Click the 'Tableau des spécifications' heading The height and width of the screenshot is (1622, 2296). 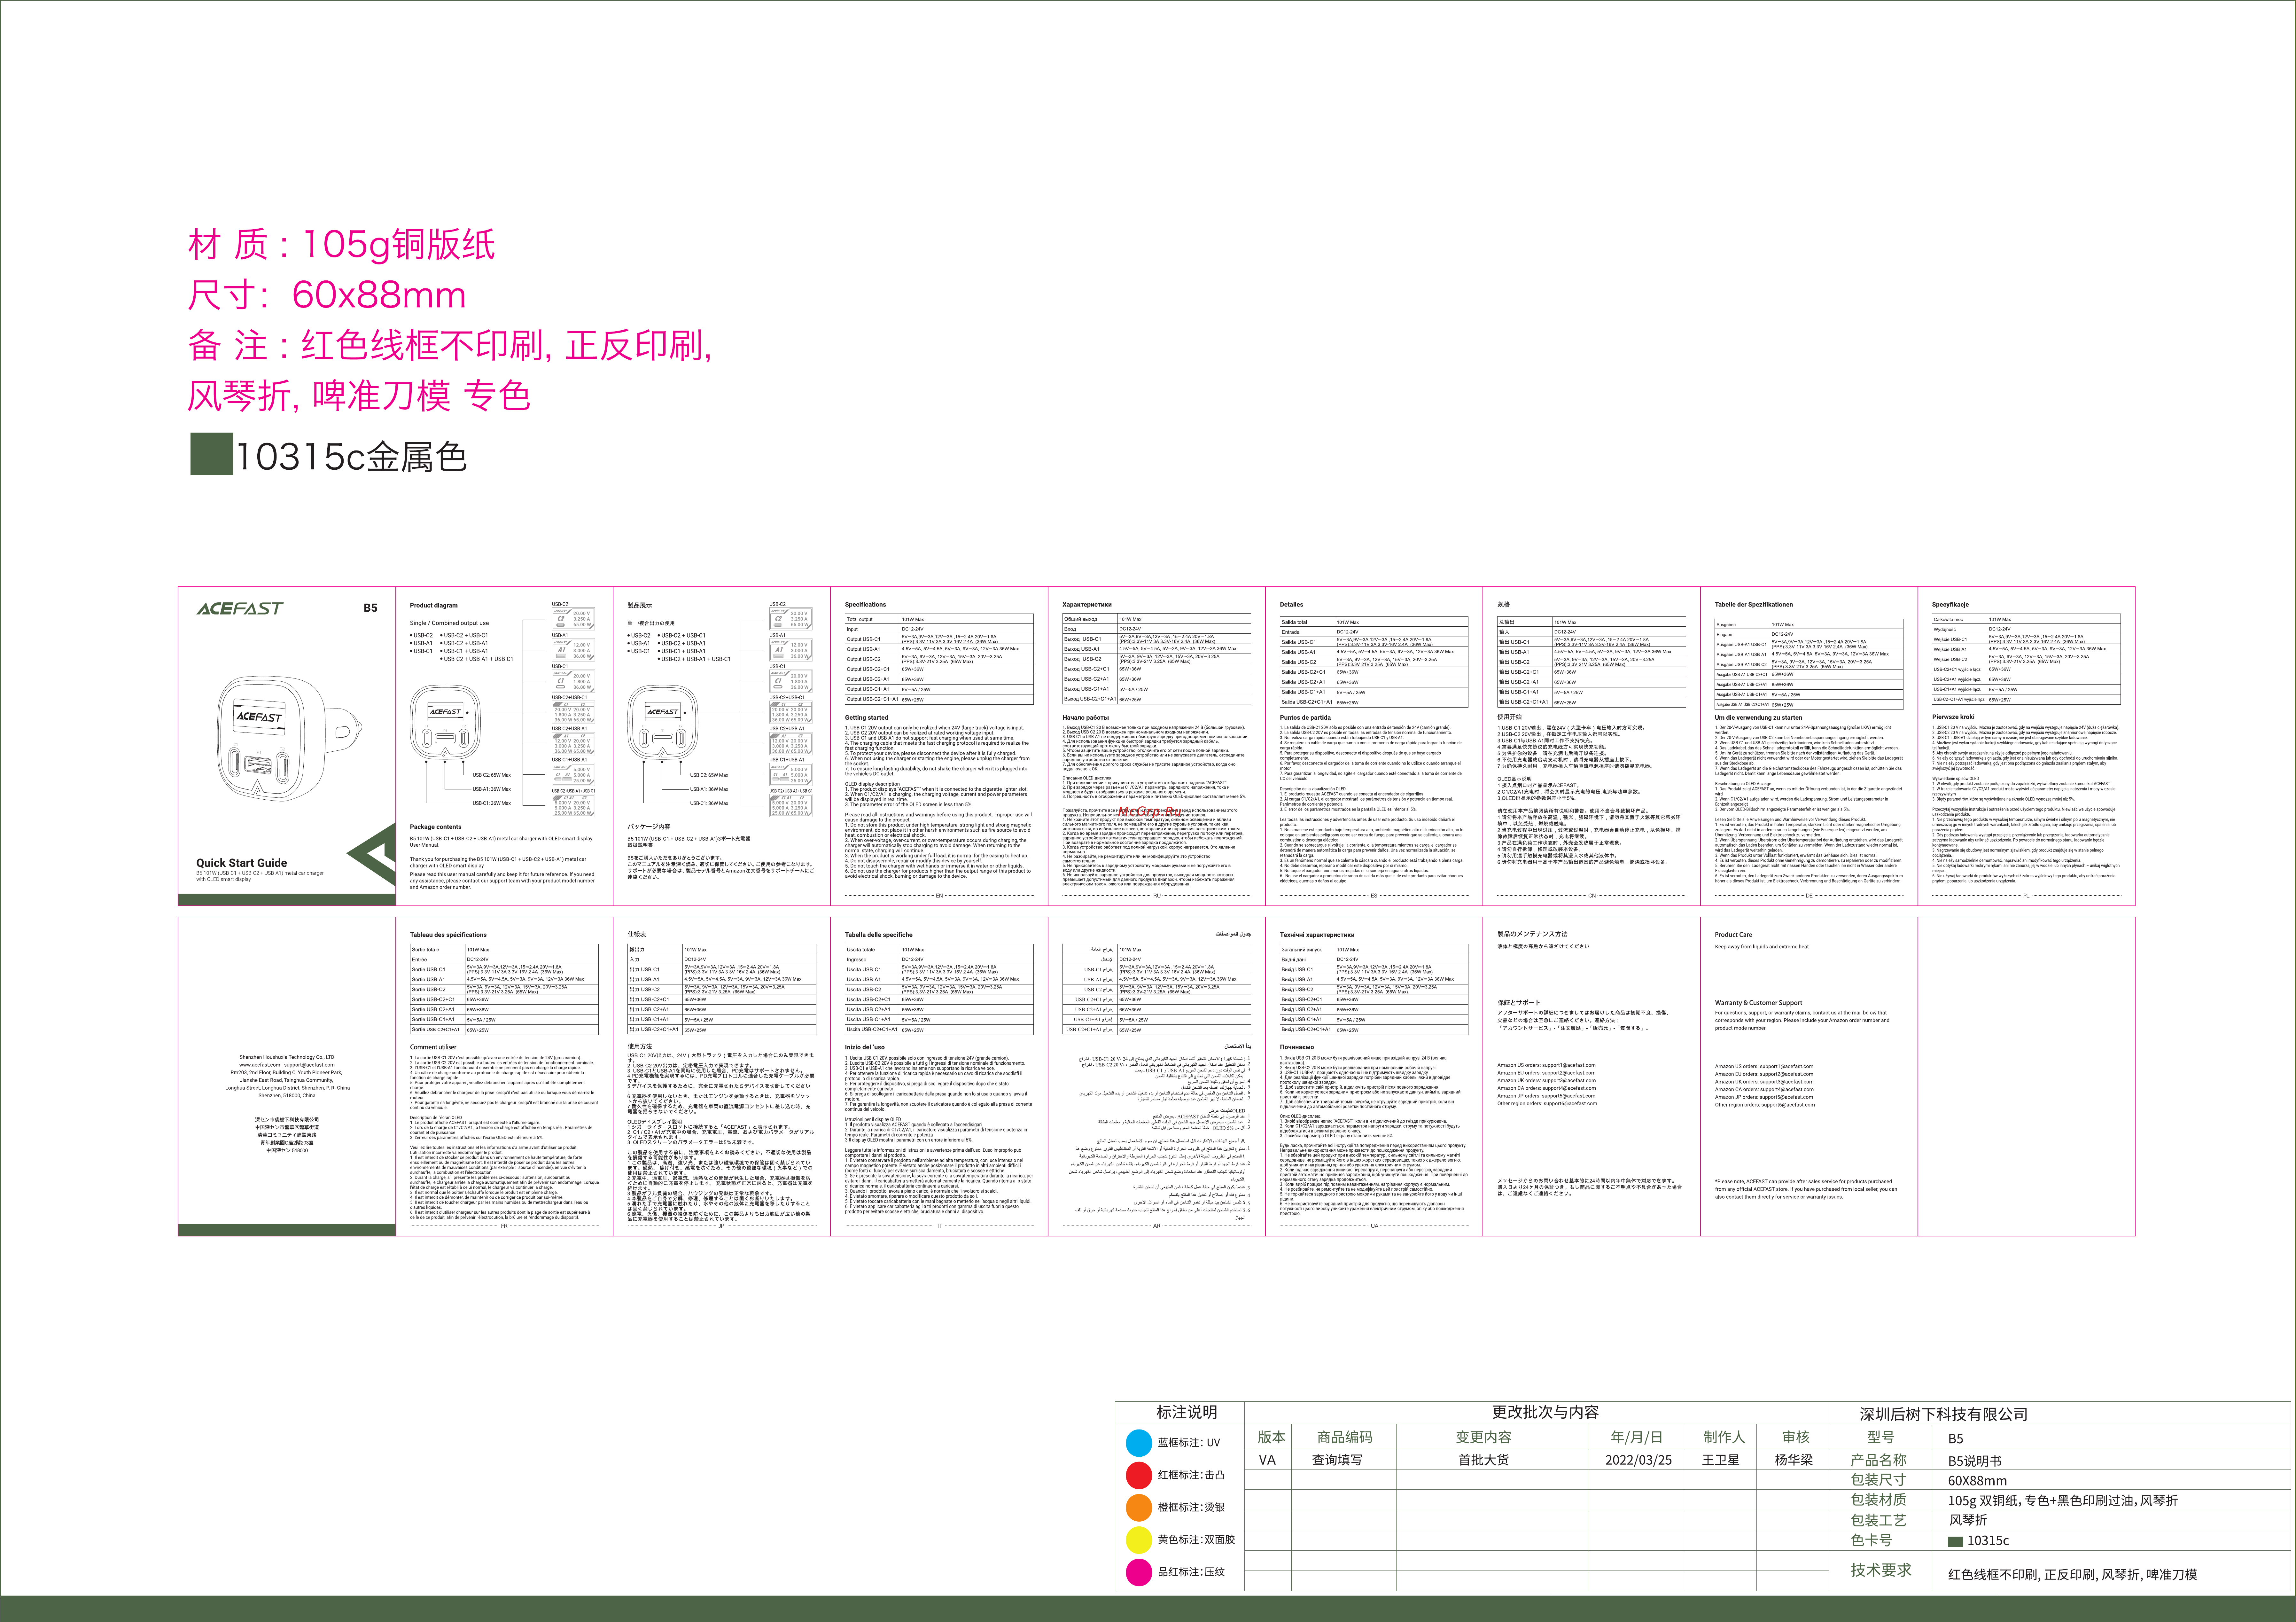coord(448,935)
